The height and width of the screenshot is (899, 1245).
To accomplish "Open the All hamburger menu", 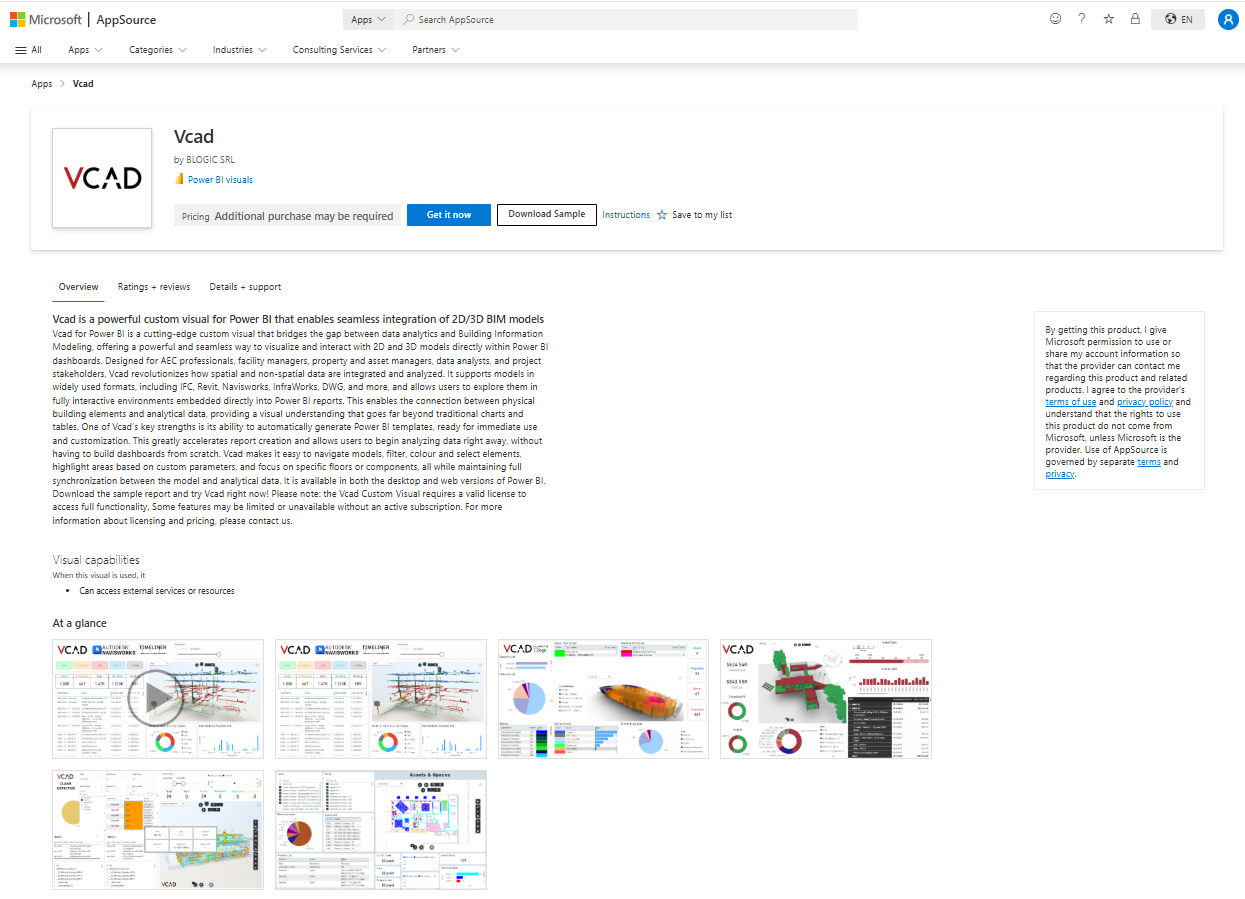I will coord(28,50).
